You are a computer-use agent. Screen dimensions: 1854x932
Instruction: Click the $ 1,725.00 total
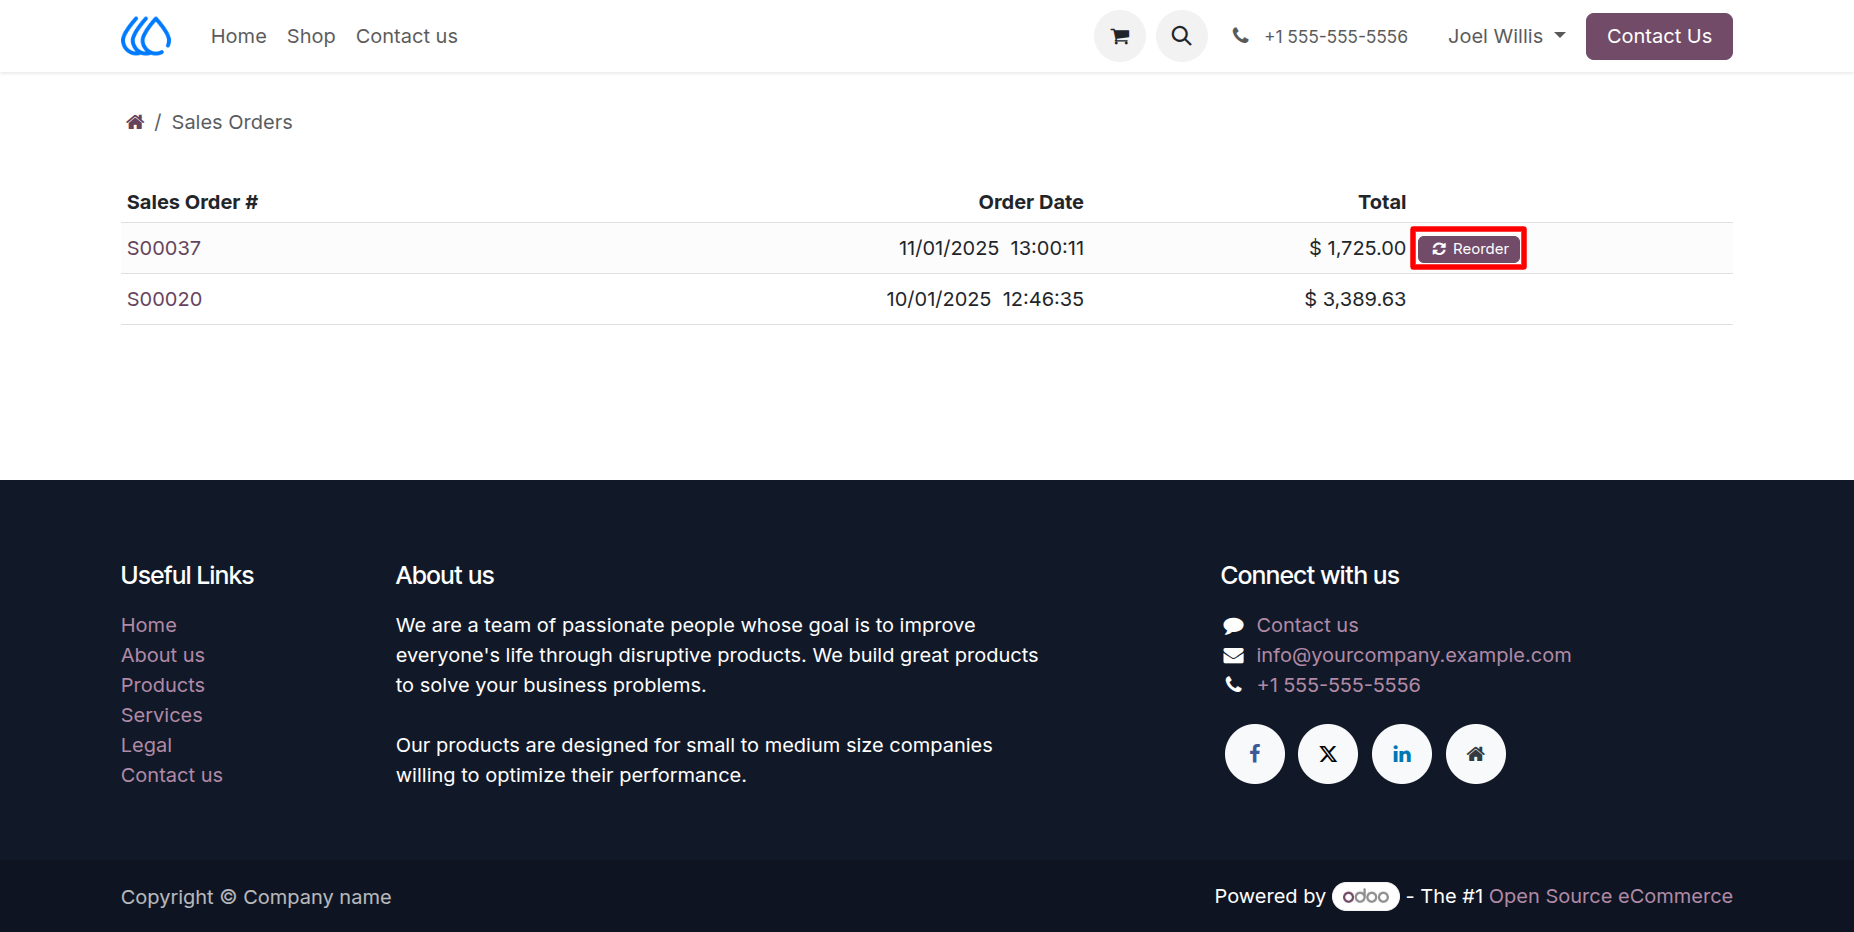pyautogui.click(x=1357, y=248)
